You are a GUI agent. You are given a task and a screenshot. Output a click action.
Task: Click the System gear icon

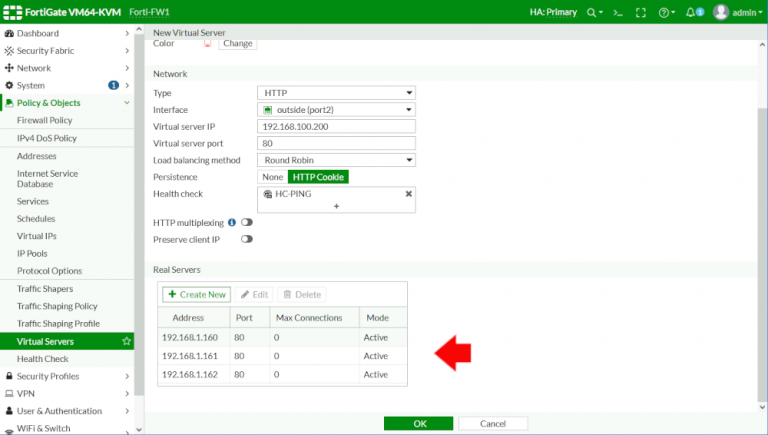pos(9,85)
